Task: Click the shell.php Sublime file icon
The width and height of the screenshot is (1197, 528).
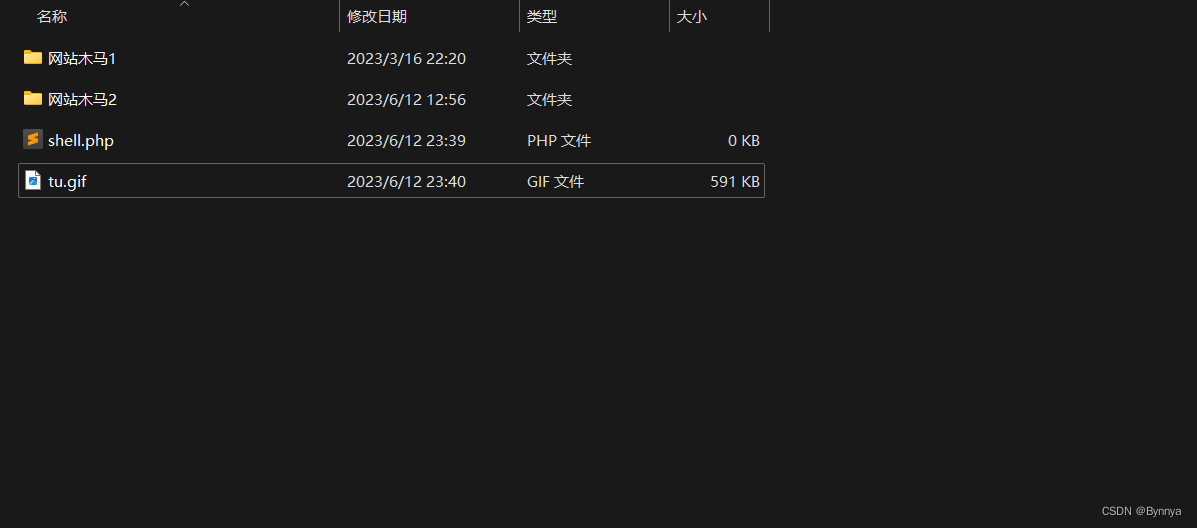Action: point(33,140)
